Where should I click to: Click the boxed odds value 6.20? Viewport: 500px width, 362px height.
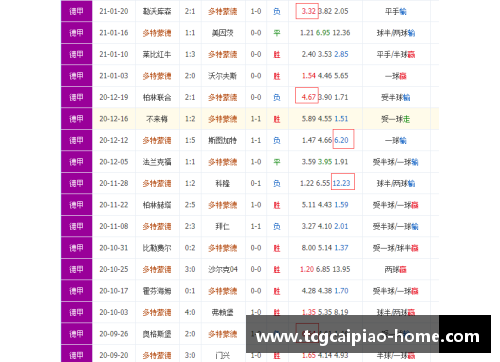(x=342, y=140)
